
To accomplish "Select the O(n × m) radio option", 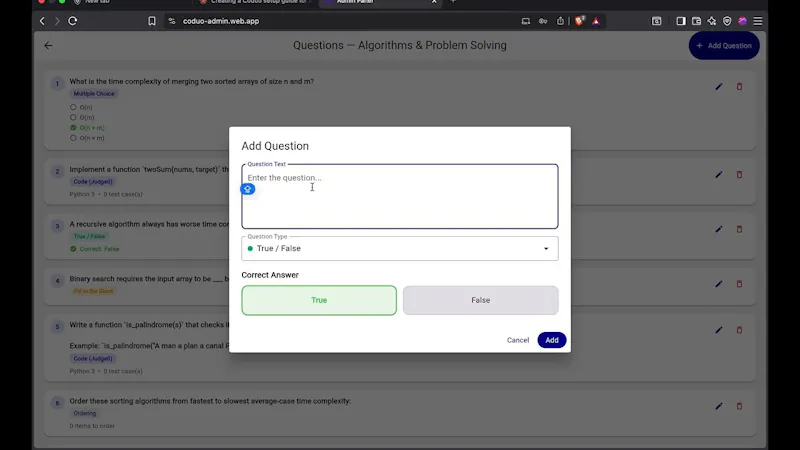I will coord(73,138).
